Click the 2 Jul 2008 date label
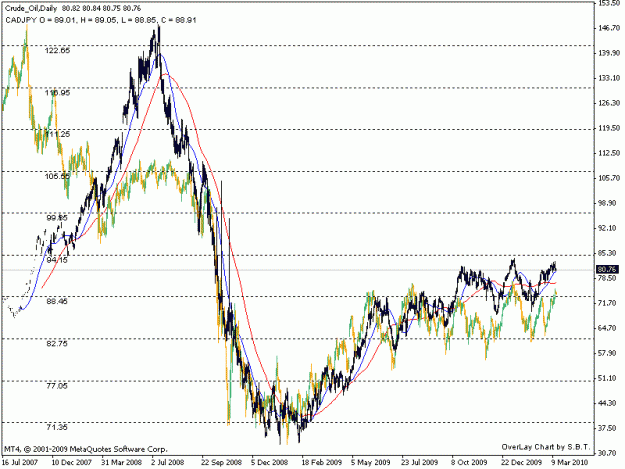This screenshot has width=625, height=469. (167, 462)
